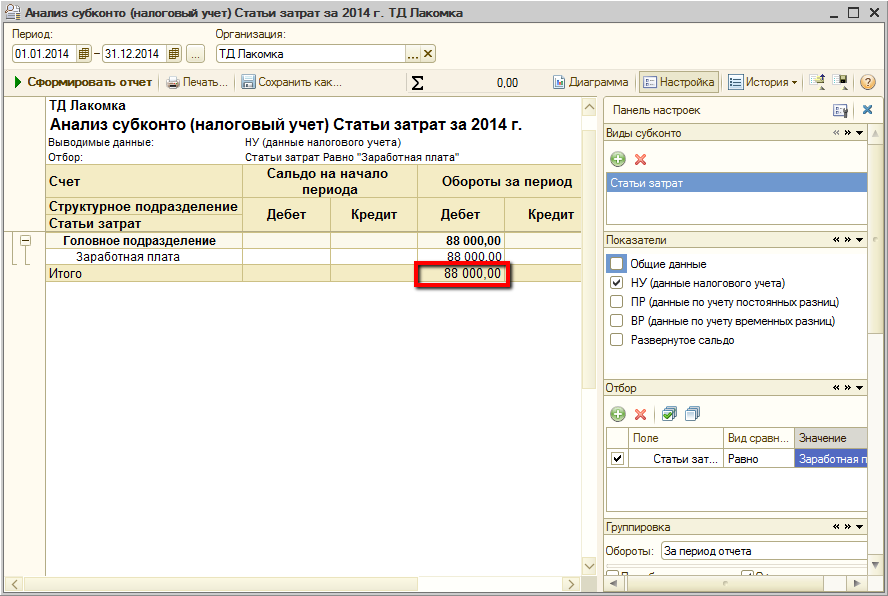Viewport: 888px width, 596px height.
Task: Toggle the Настройка toolbar button
Action: [678, 82]
